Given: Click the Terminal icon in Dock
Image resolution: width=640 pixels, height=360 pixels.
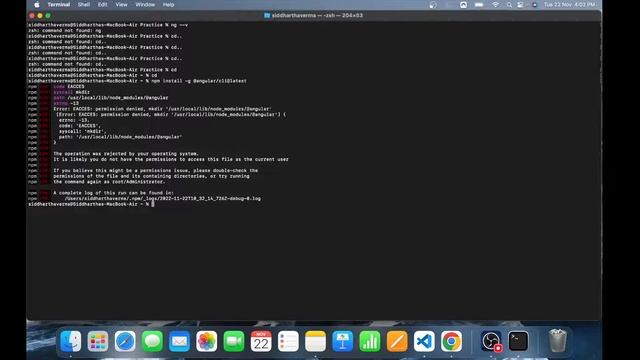Looking at the screenshot, I should [518, 341].
